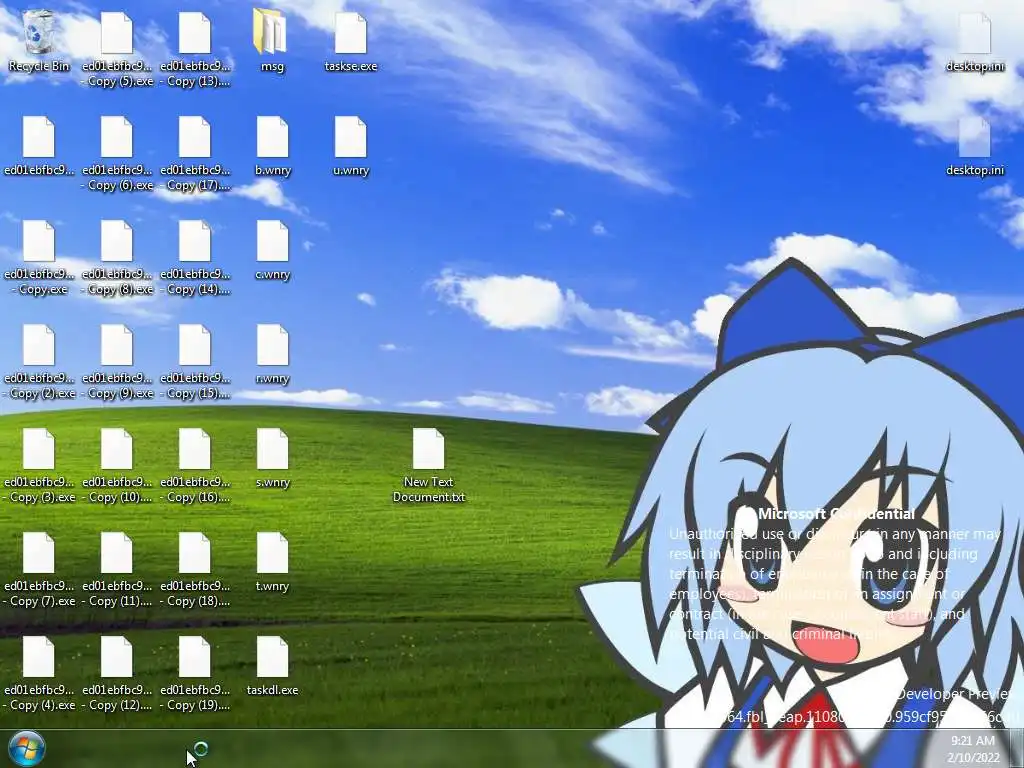Image resolution: width=1024 pixels, height=768 pixels.
Task: Select ed01ebfbc9 - Copy (6).exe
Action: coord(117,153)
